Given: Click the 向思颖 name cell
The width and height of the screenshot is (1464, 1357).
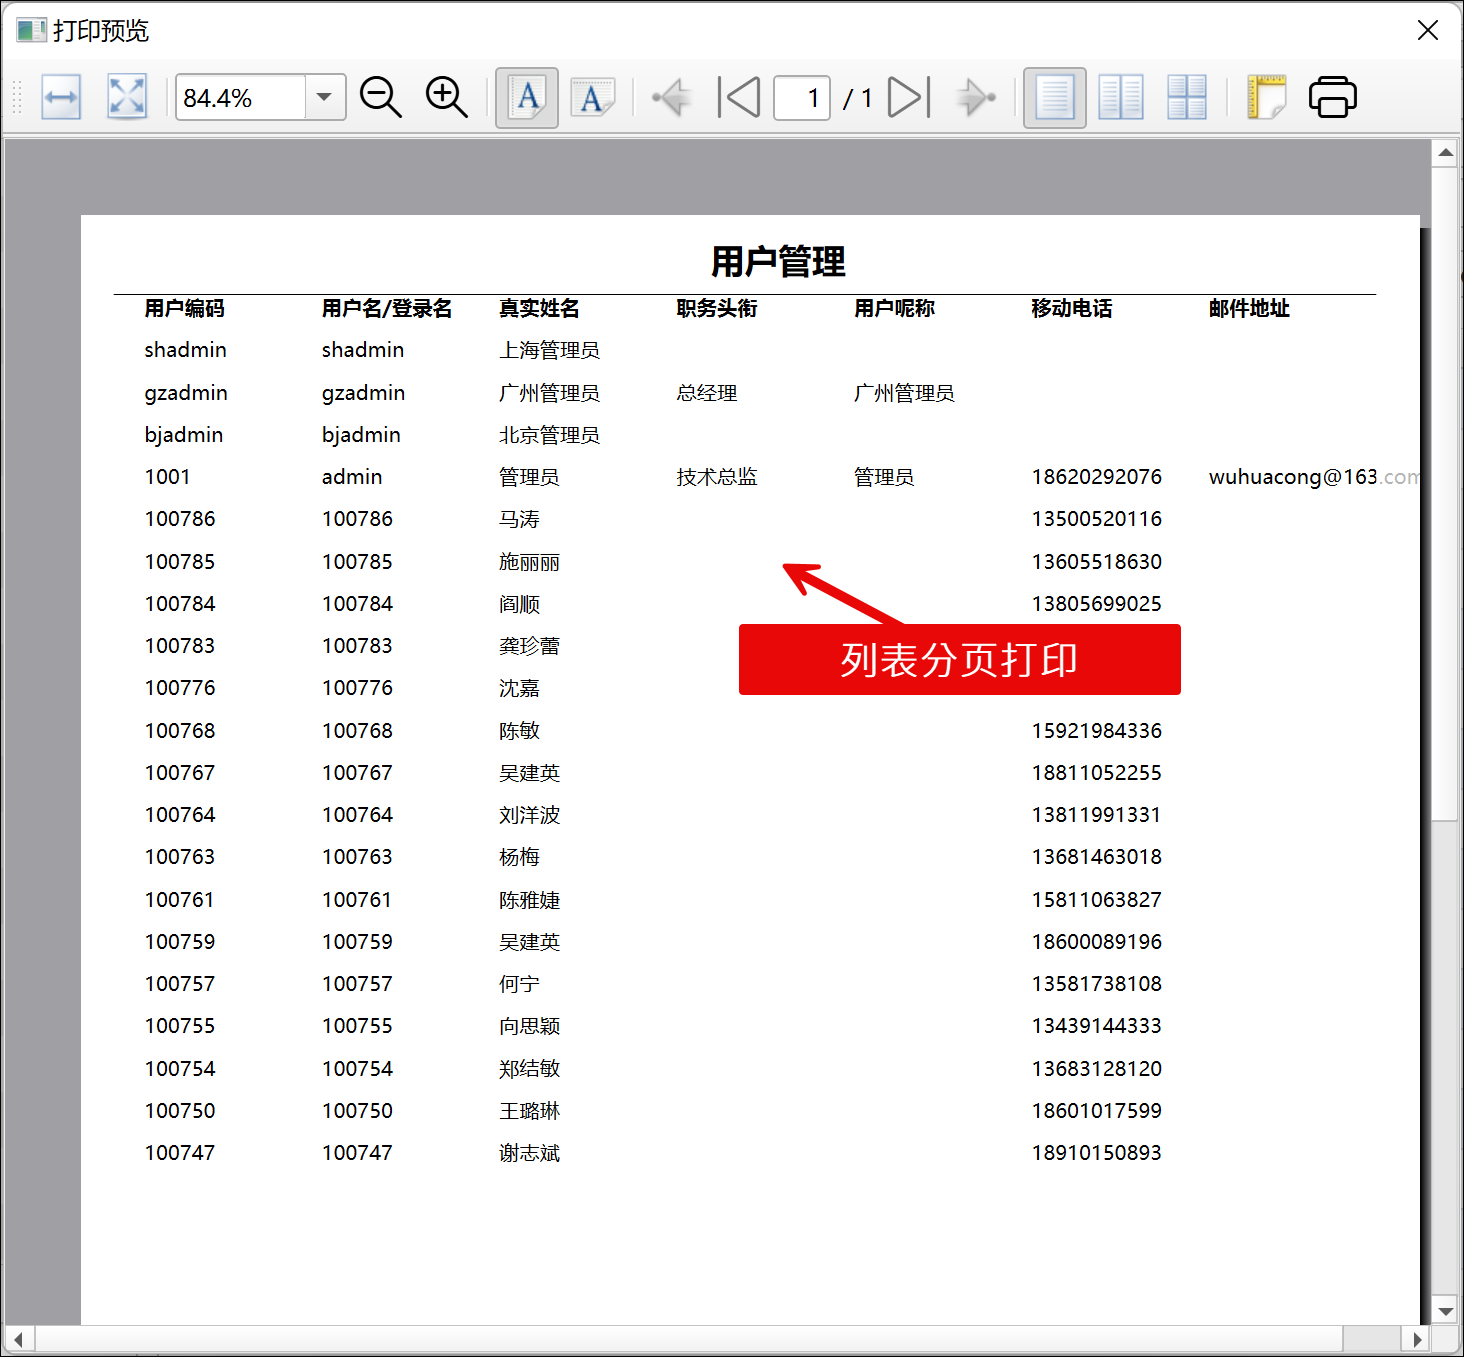Looking at the screenshot, I should [x=529, y=1026].
